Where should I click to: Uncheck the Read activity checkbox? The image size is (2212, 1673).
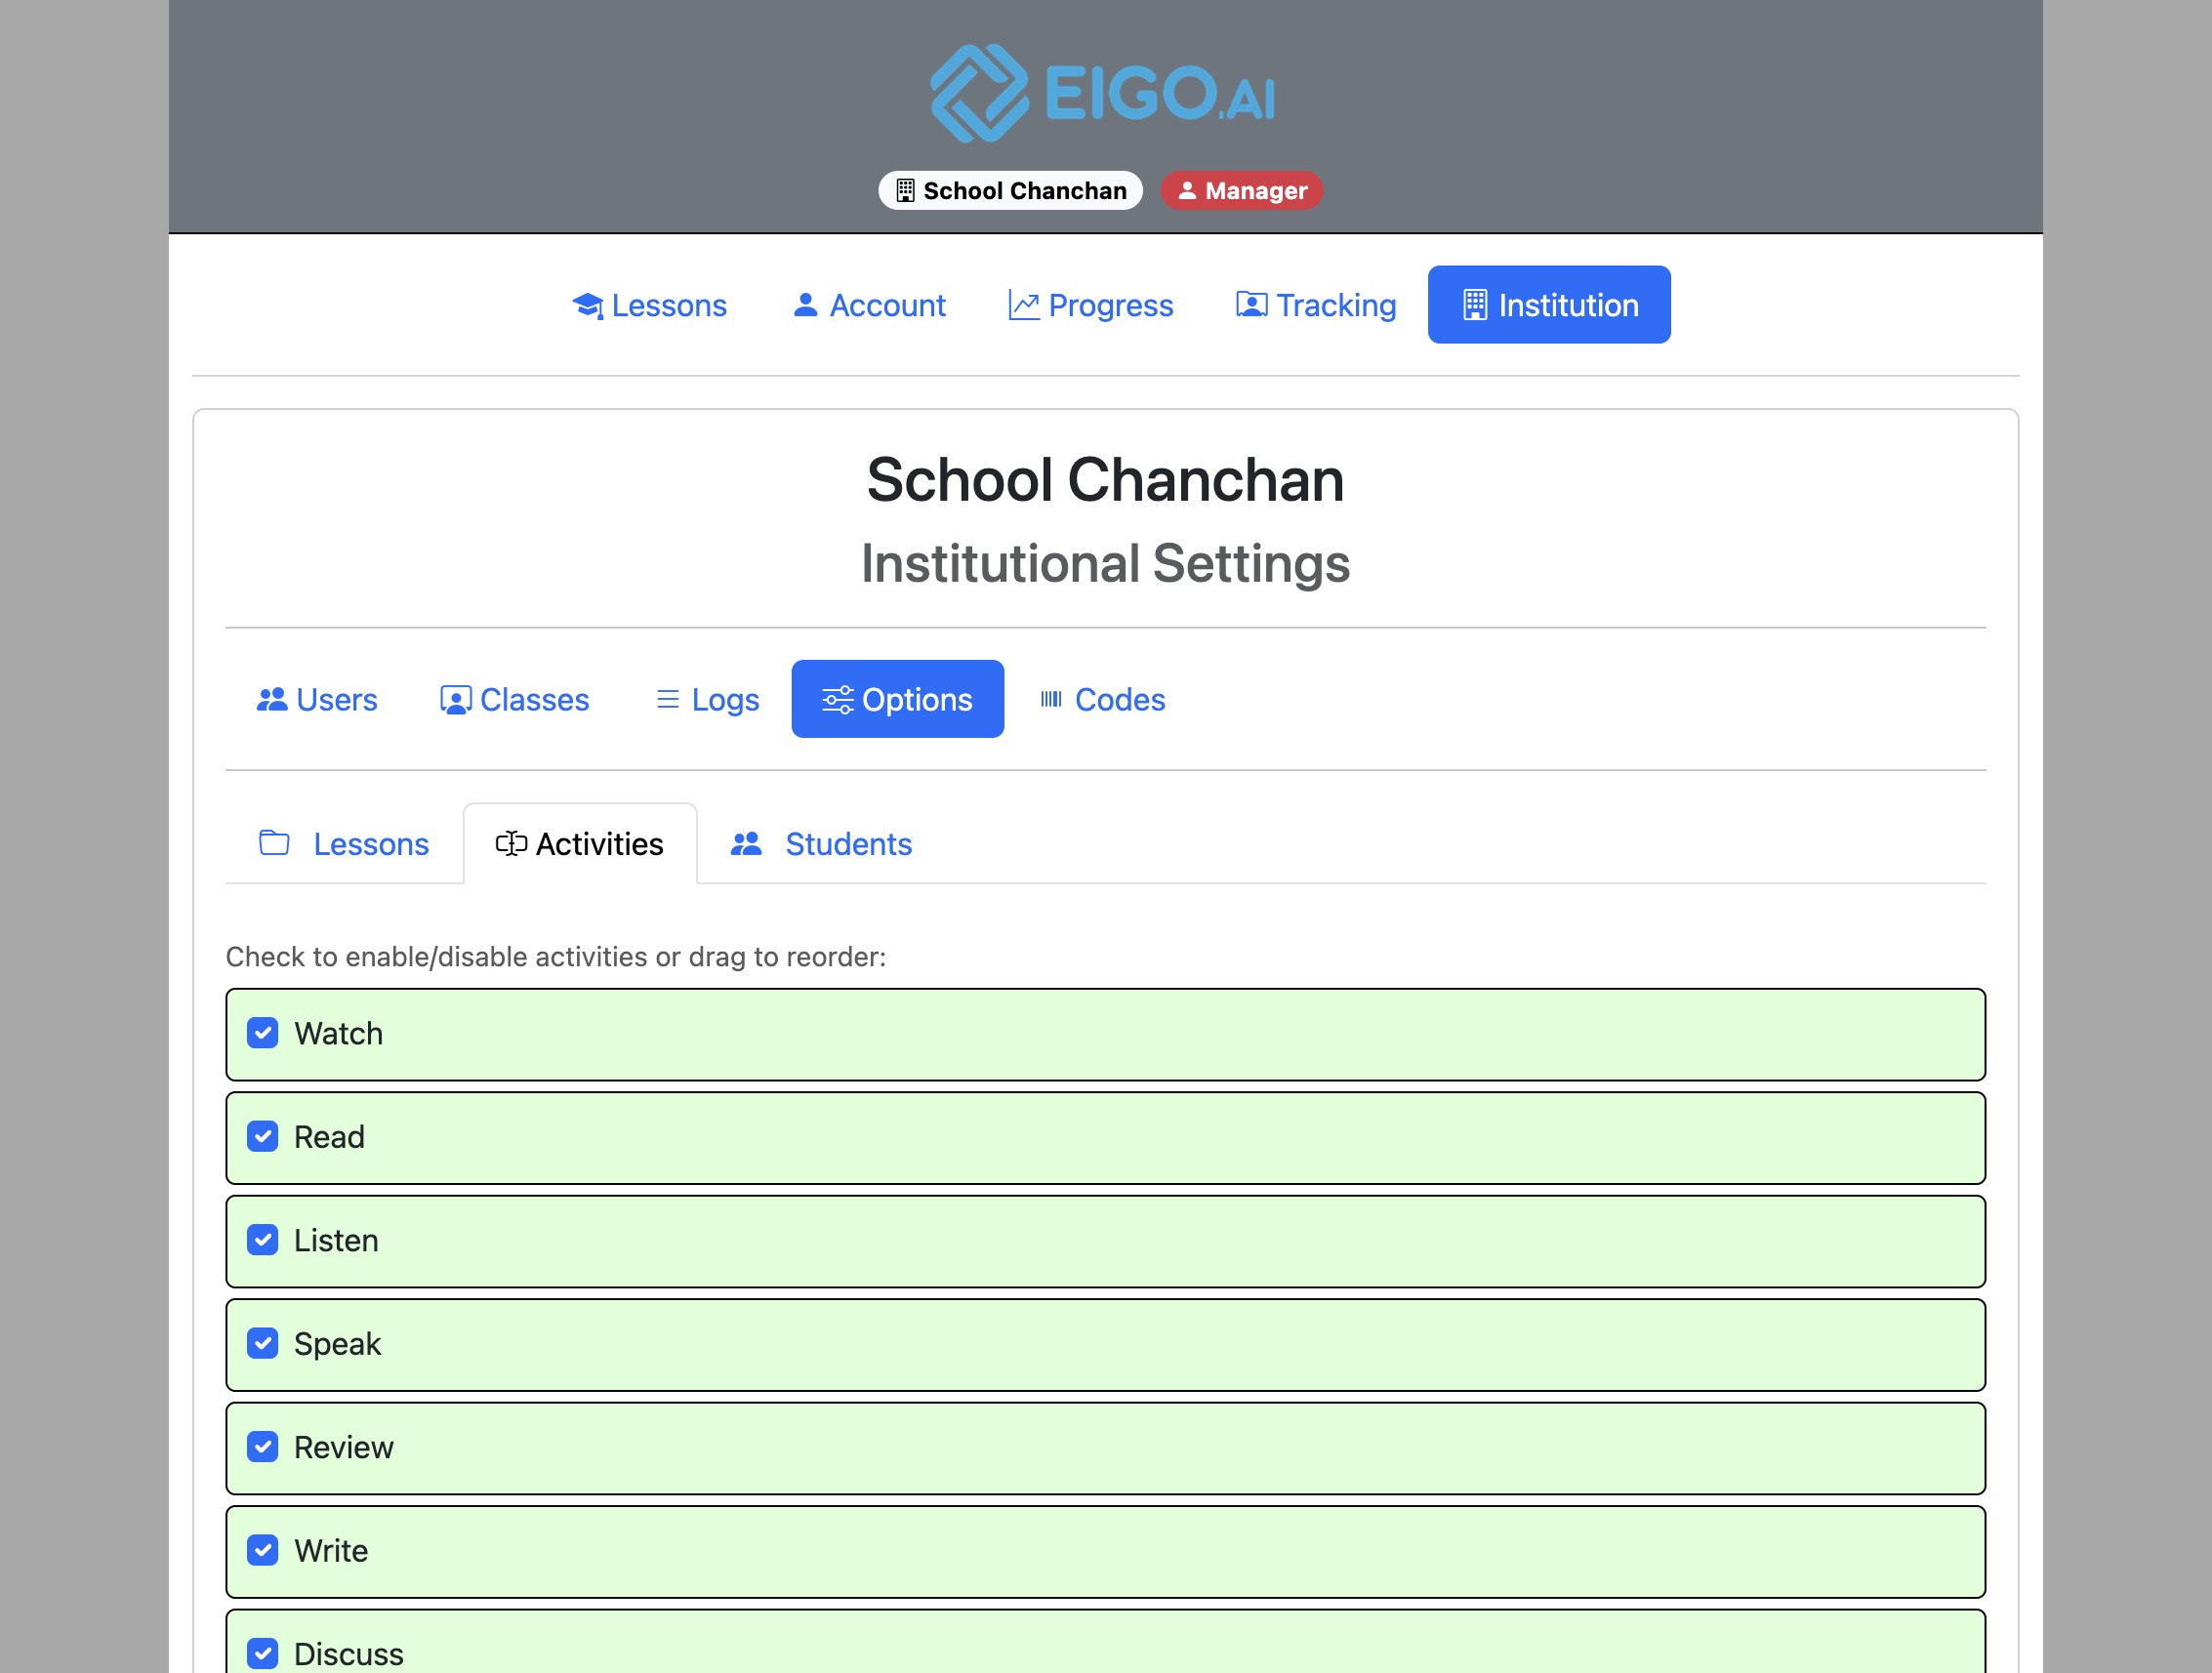coord(263,1136)
